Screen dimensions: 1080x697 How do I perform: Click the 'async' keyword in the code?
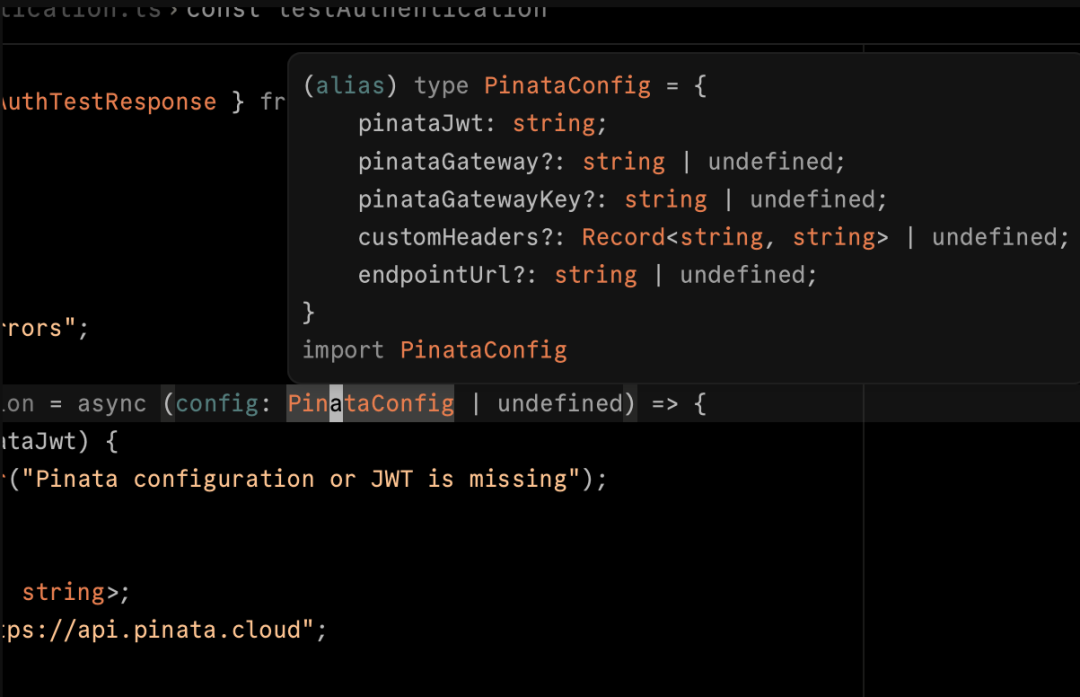pos(112,404)
